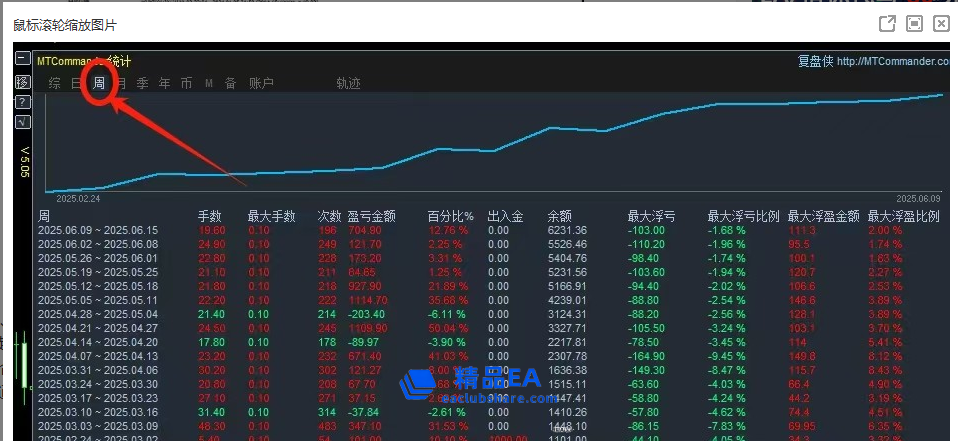958x441 pixels.
Task: Switch to the 周 weekly statistics tab
Action: click(99, 83)
